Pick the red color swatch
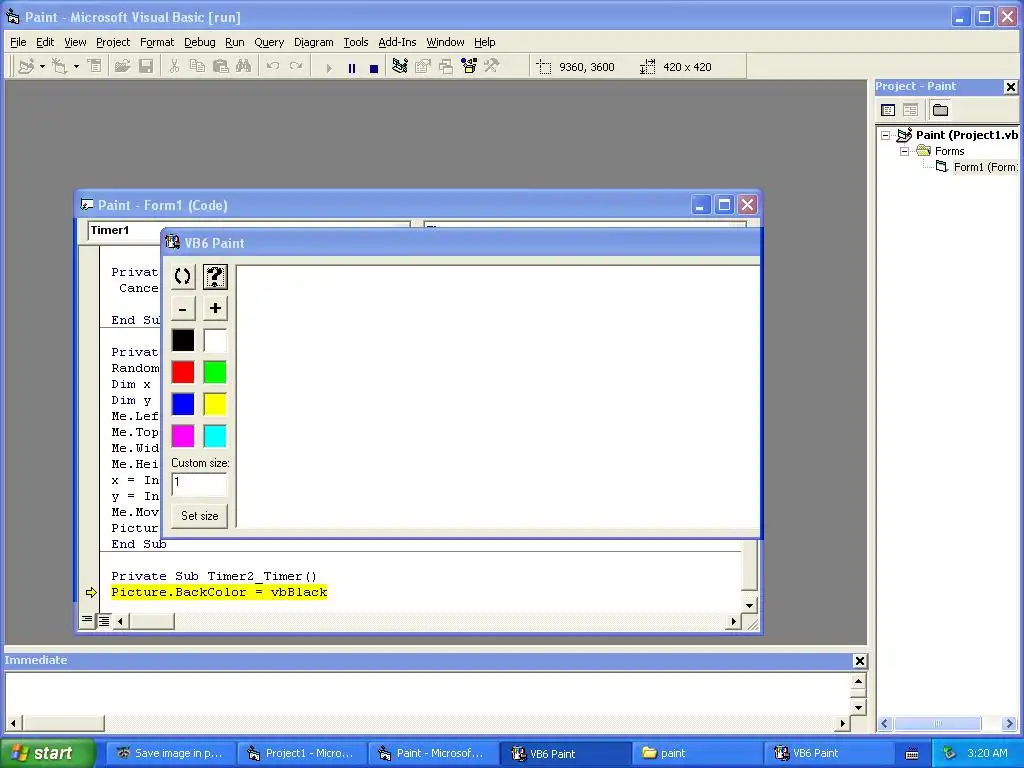Screen dimensions: 1024x768 coord(183,372)
